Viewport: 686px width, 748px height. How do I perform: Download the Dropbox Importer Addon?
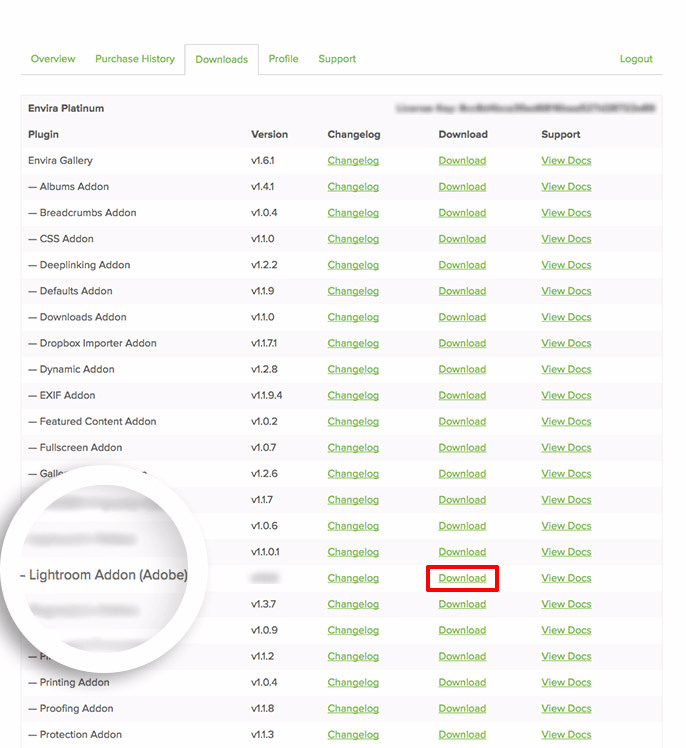tap(462, 343)
